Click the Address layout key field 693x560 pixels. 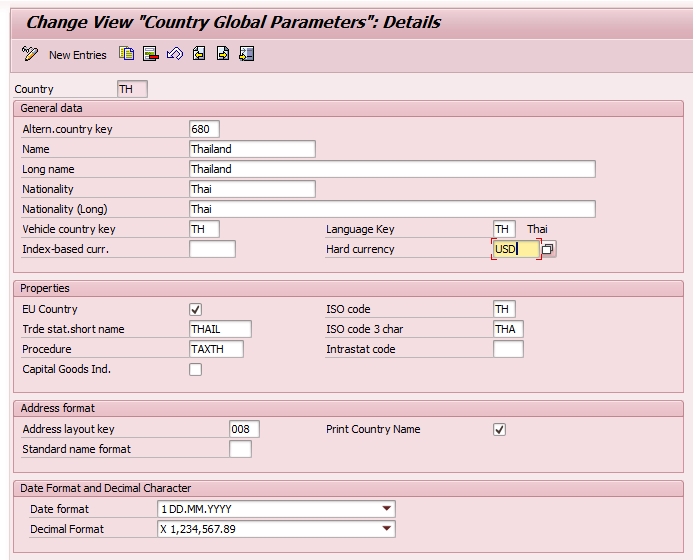(244, 429)
